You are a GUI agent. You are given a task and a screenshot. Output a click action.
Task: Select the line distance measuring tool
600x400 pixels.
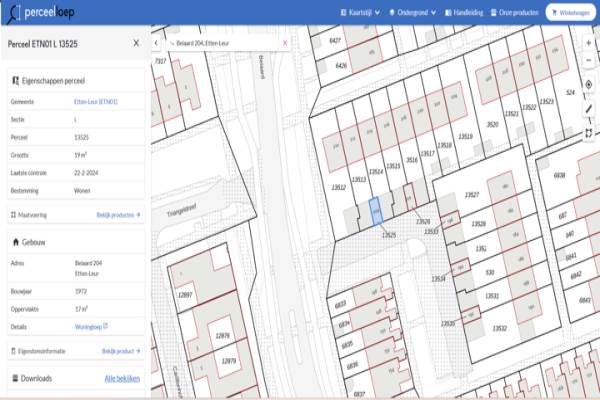click(589, 109)
